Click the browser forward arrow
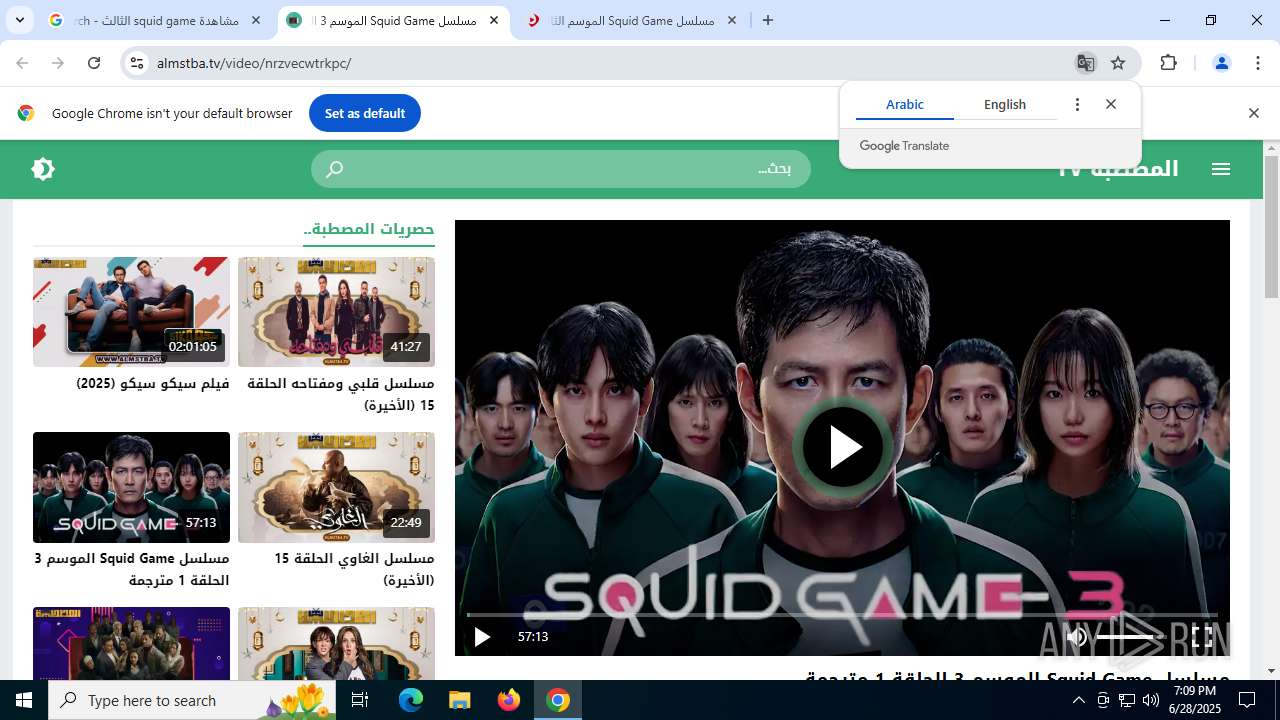 pyautogui.click(x=58, y=63)
